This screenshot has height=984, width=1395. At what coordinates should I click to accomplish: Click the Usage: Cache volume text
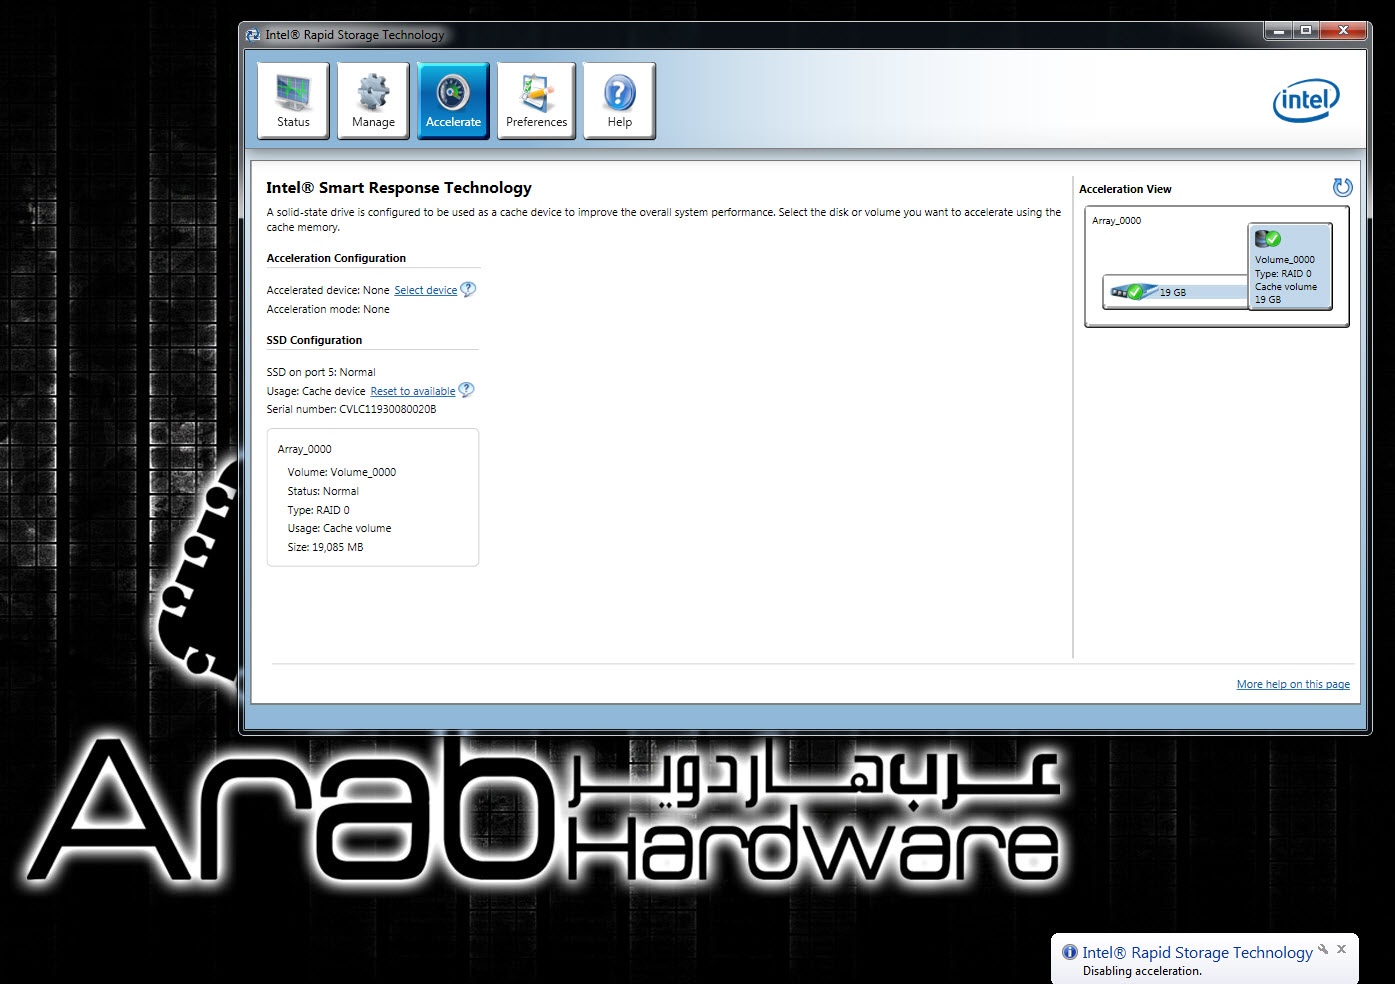(339, 528)
